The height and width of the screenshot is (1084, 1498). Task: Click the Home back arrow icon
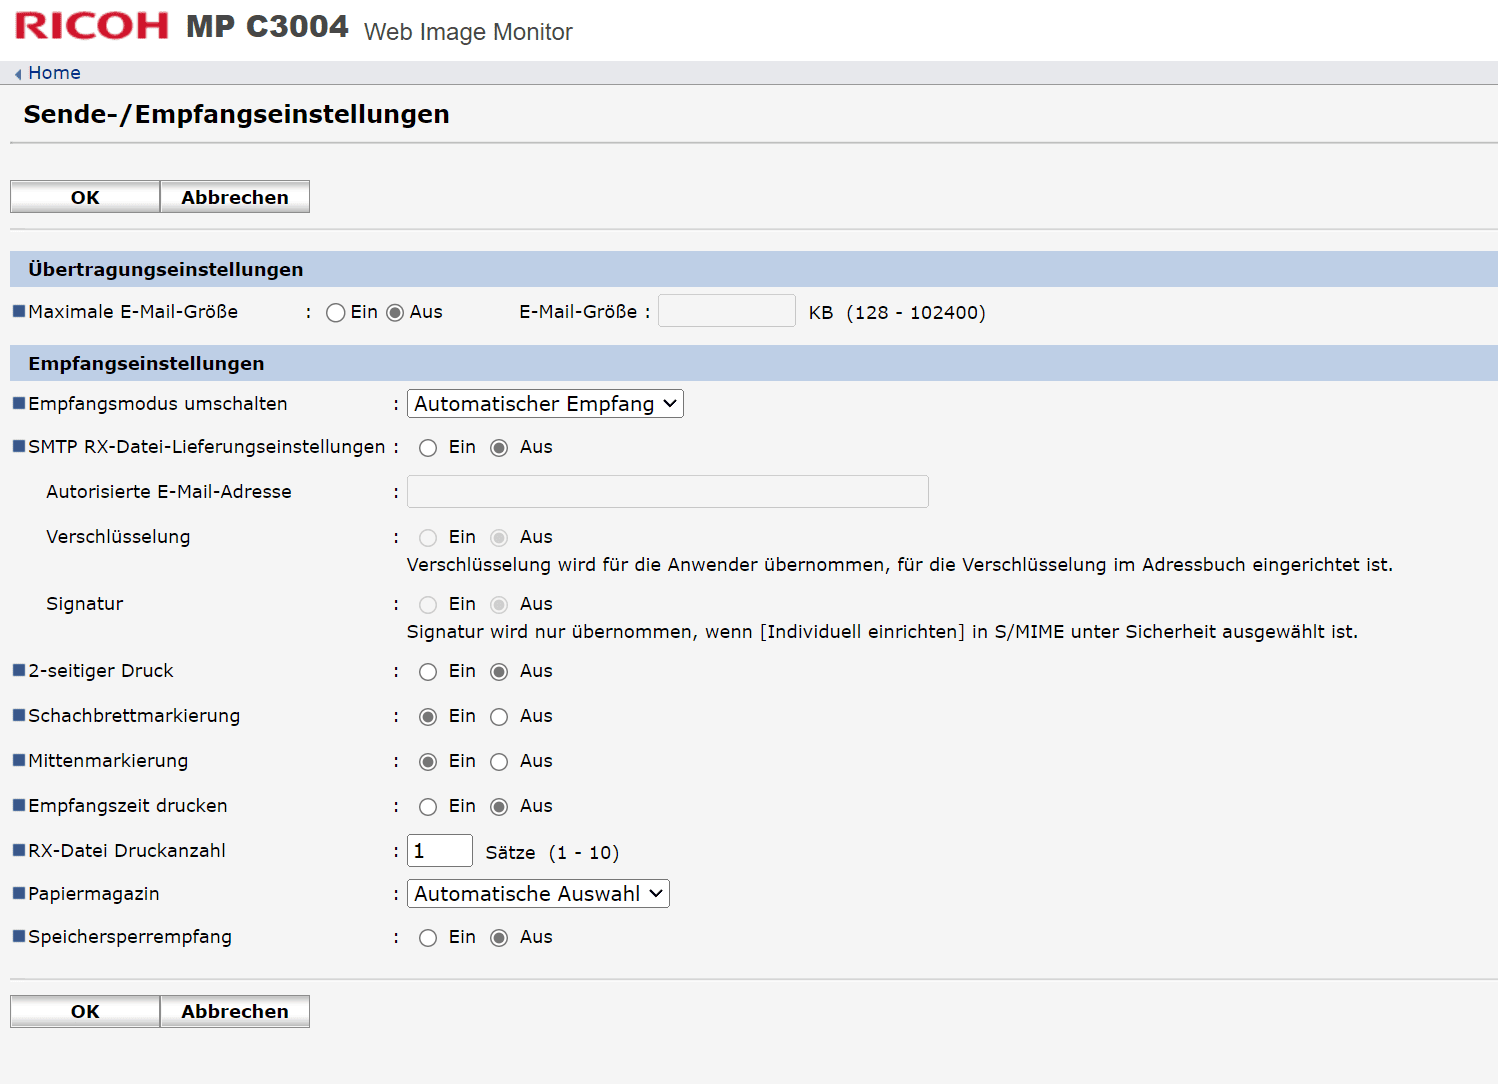18,74
